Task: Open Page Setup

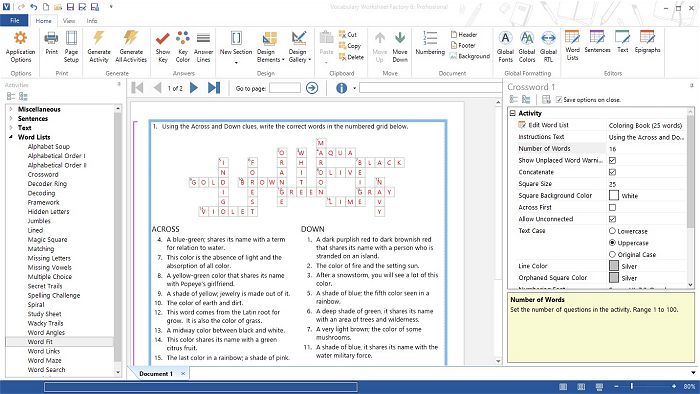Action: (x=71, y=46)
